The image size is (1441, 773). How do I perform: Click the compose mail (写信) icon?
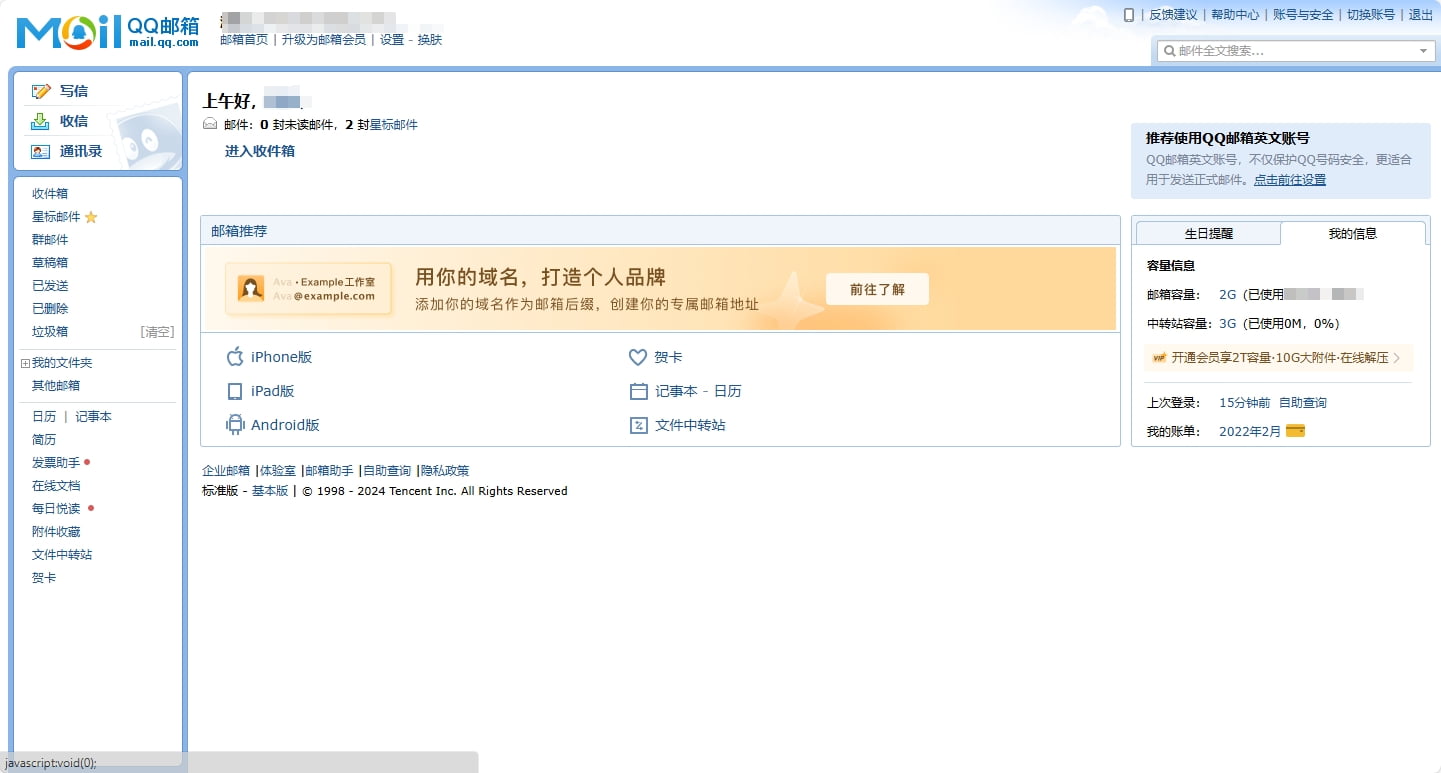point(41,91)
